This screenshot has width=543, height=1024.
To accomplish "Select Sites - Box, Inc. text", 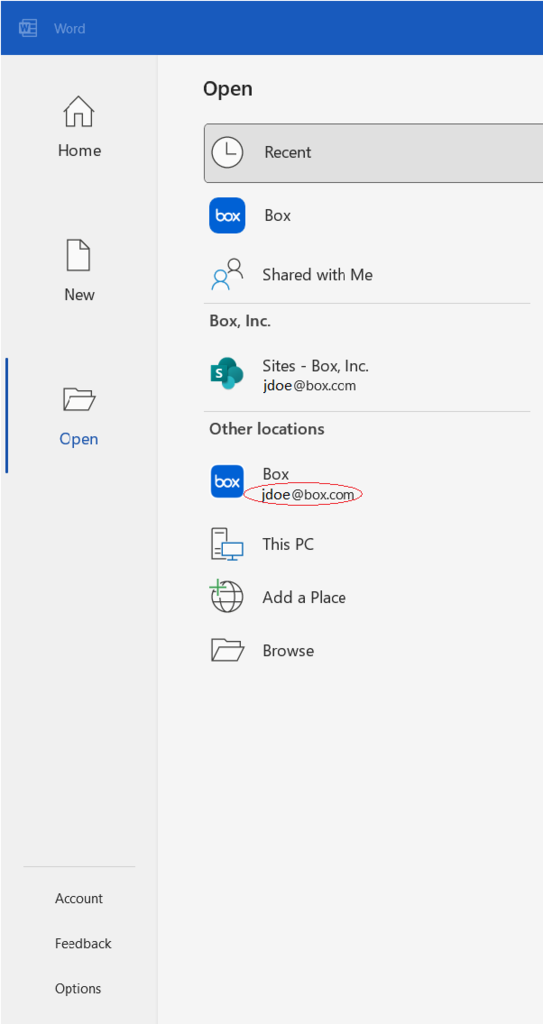I will 316,366.
